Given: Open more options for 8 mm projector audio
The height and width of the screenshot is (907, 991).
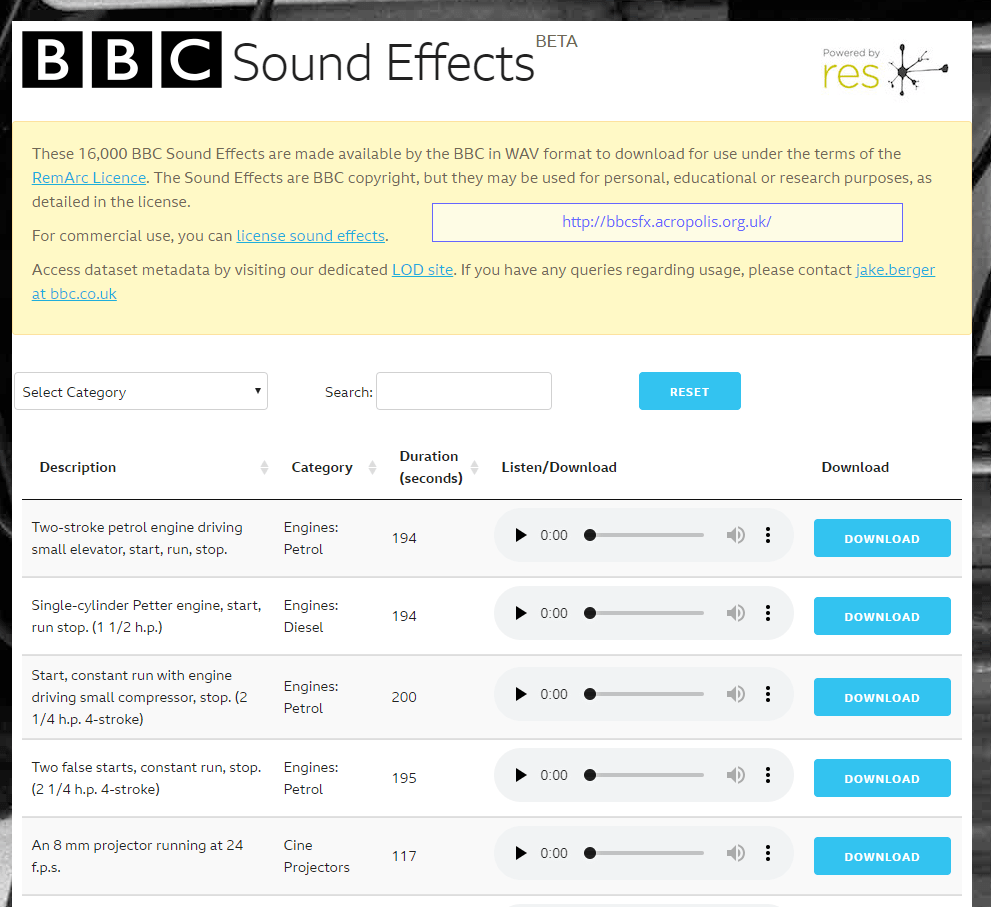Looking at the screenshot, I should [x=768, y=853].
